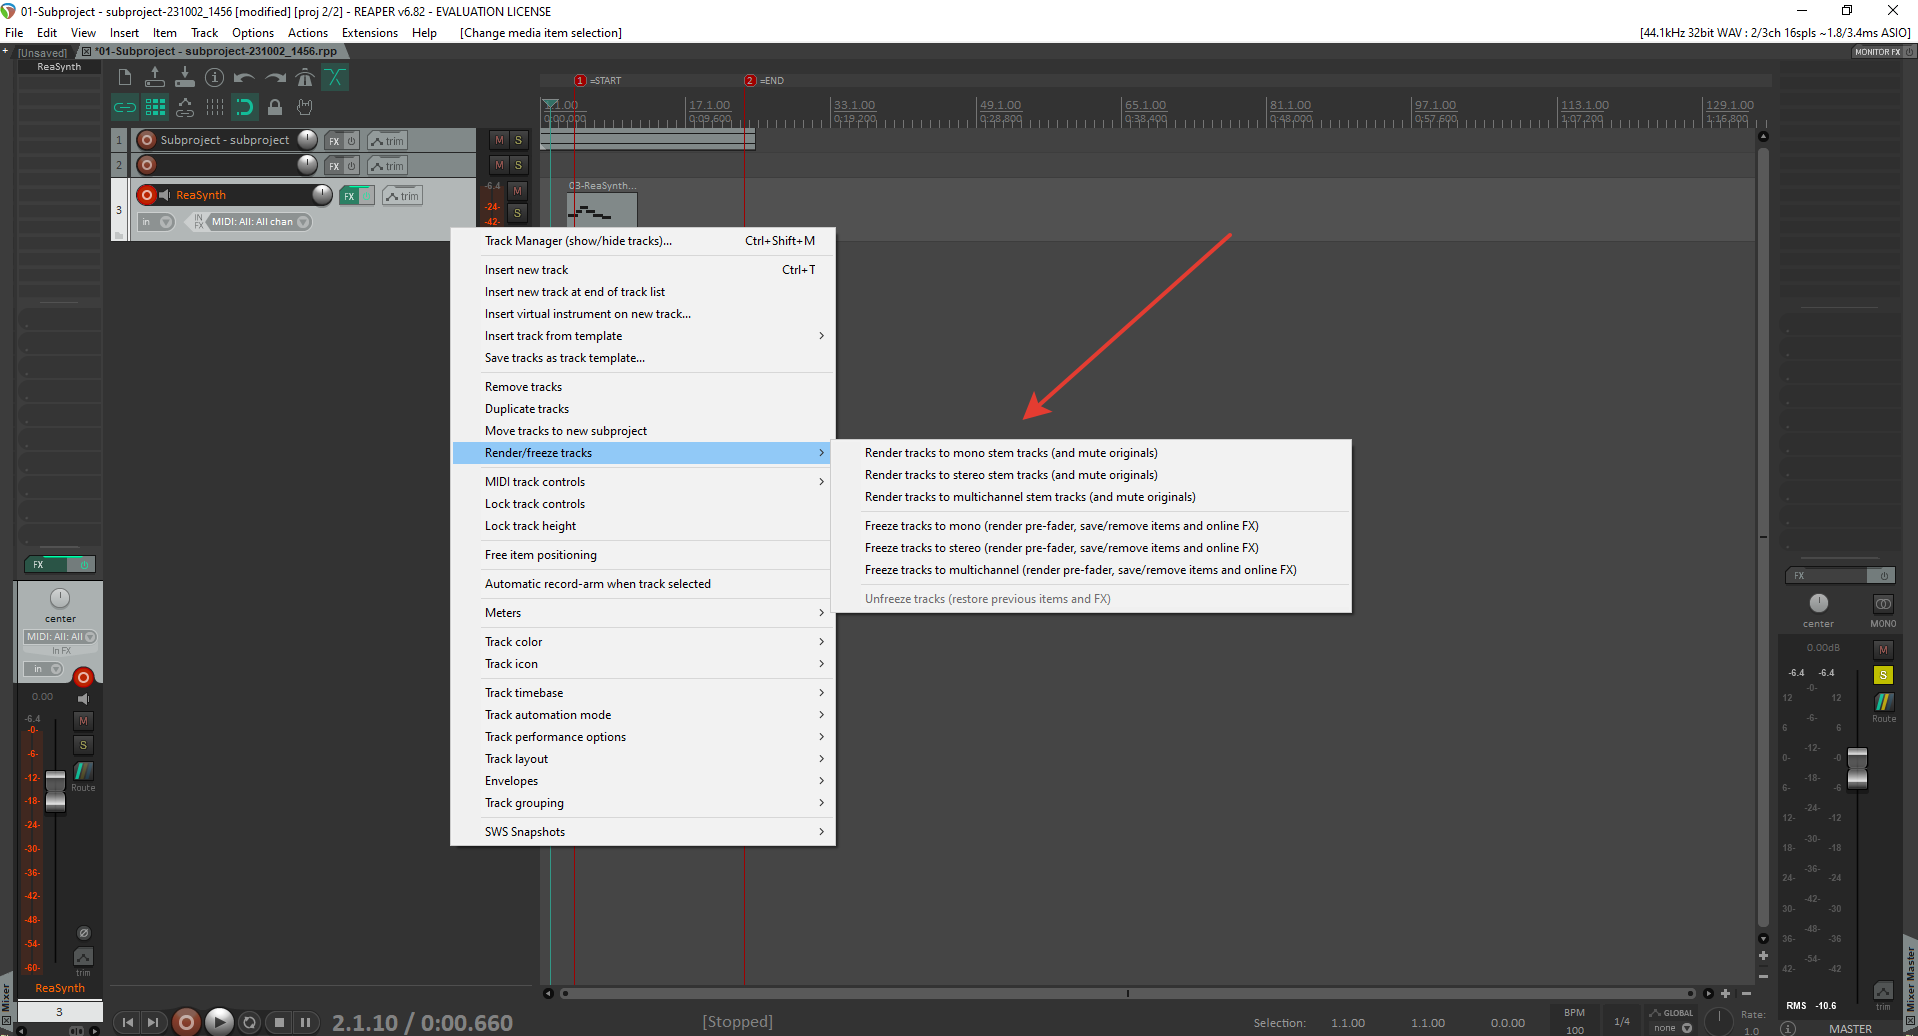
Task: Open MIDI: All: All chan input dropdown
Action: [x=260, y=222]
